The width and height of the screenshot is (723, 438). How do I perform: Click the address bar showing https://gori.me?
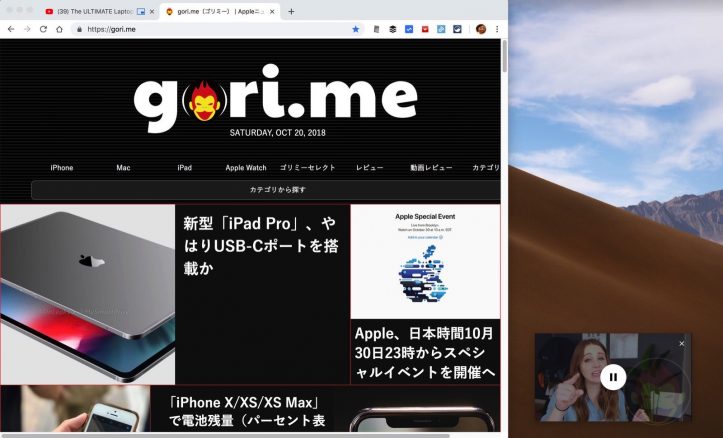[217, 29]
